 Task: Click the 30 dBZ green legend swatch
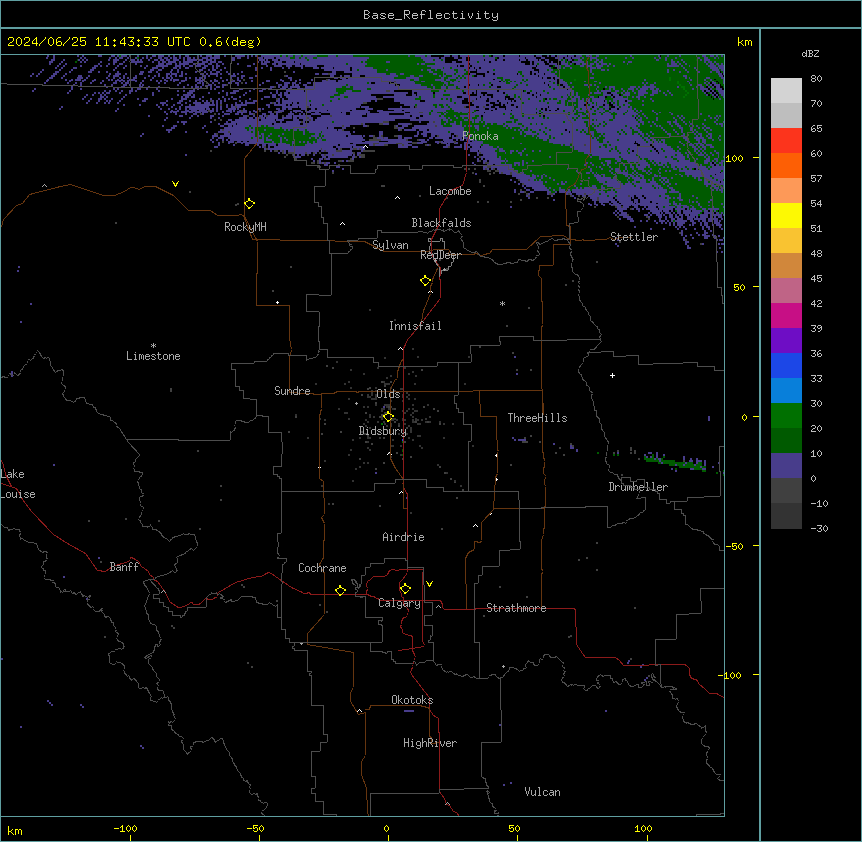(786, 416)
